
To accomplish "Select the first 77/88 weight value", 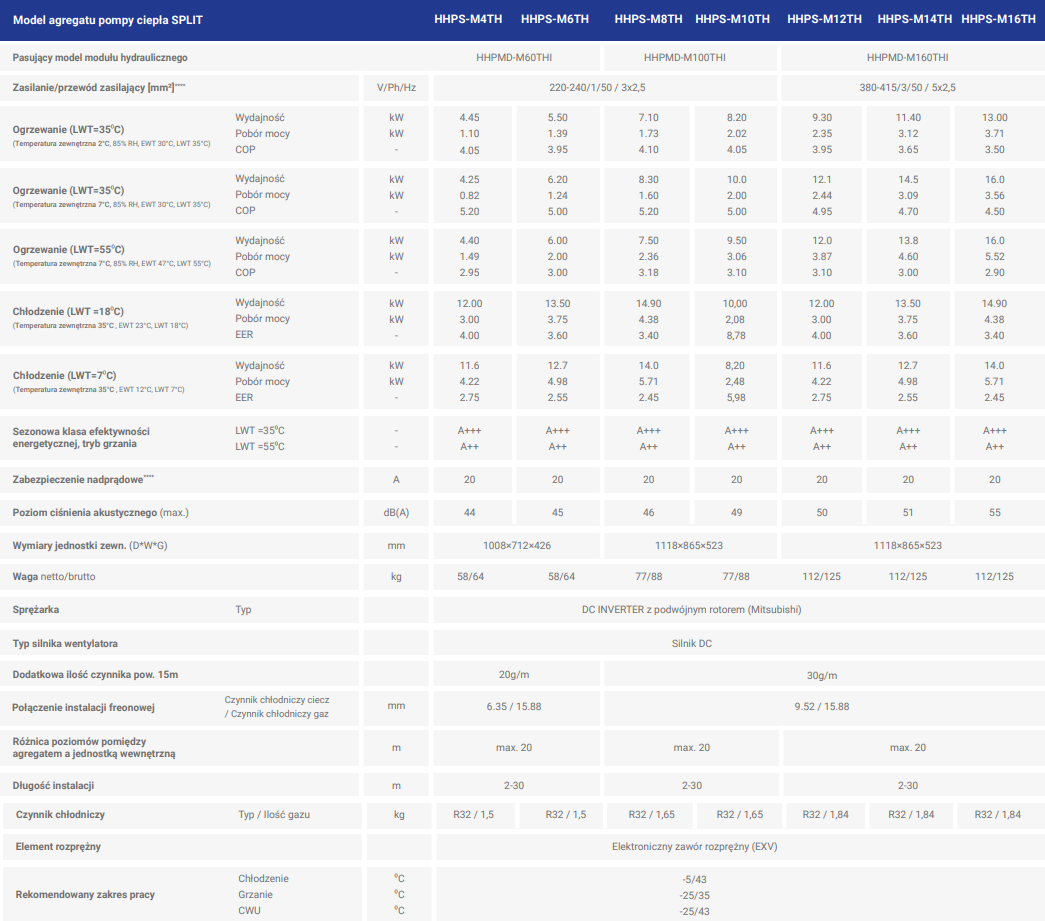I will click(x=648, y=576).
